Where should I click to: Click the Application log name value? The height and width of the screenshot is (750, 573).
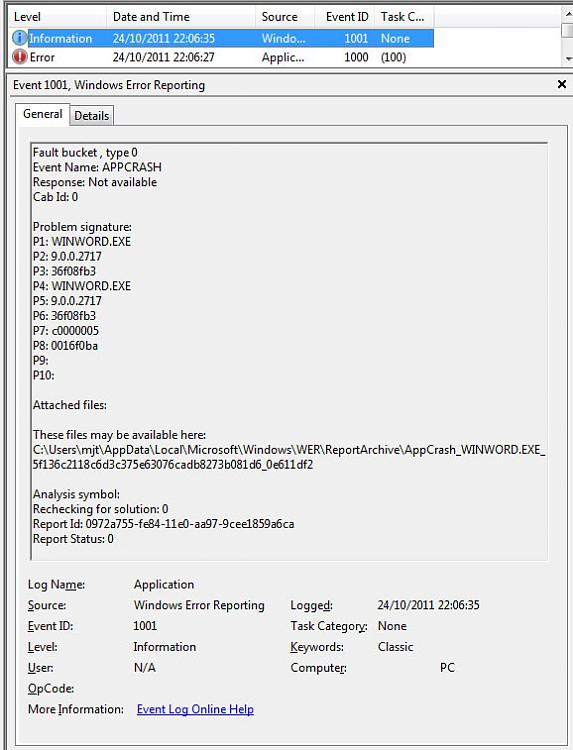click(x=164, y=585)
